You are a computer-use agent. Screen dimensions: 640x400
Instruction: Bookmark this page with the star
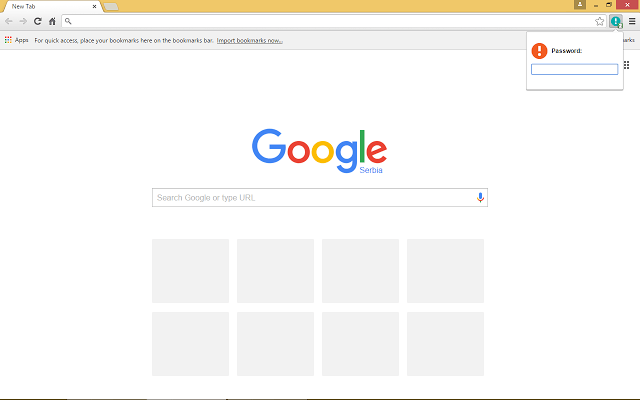[600, 21]
